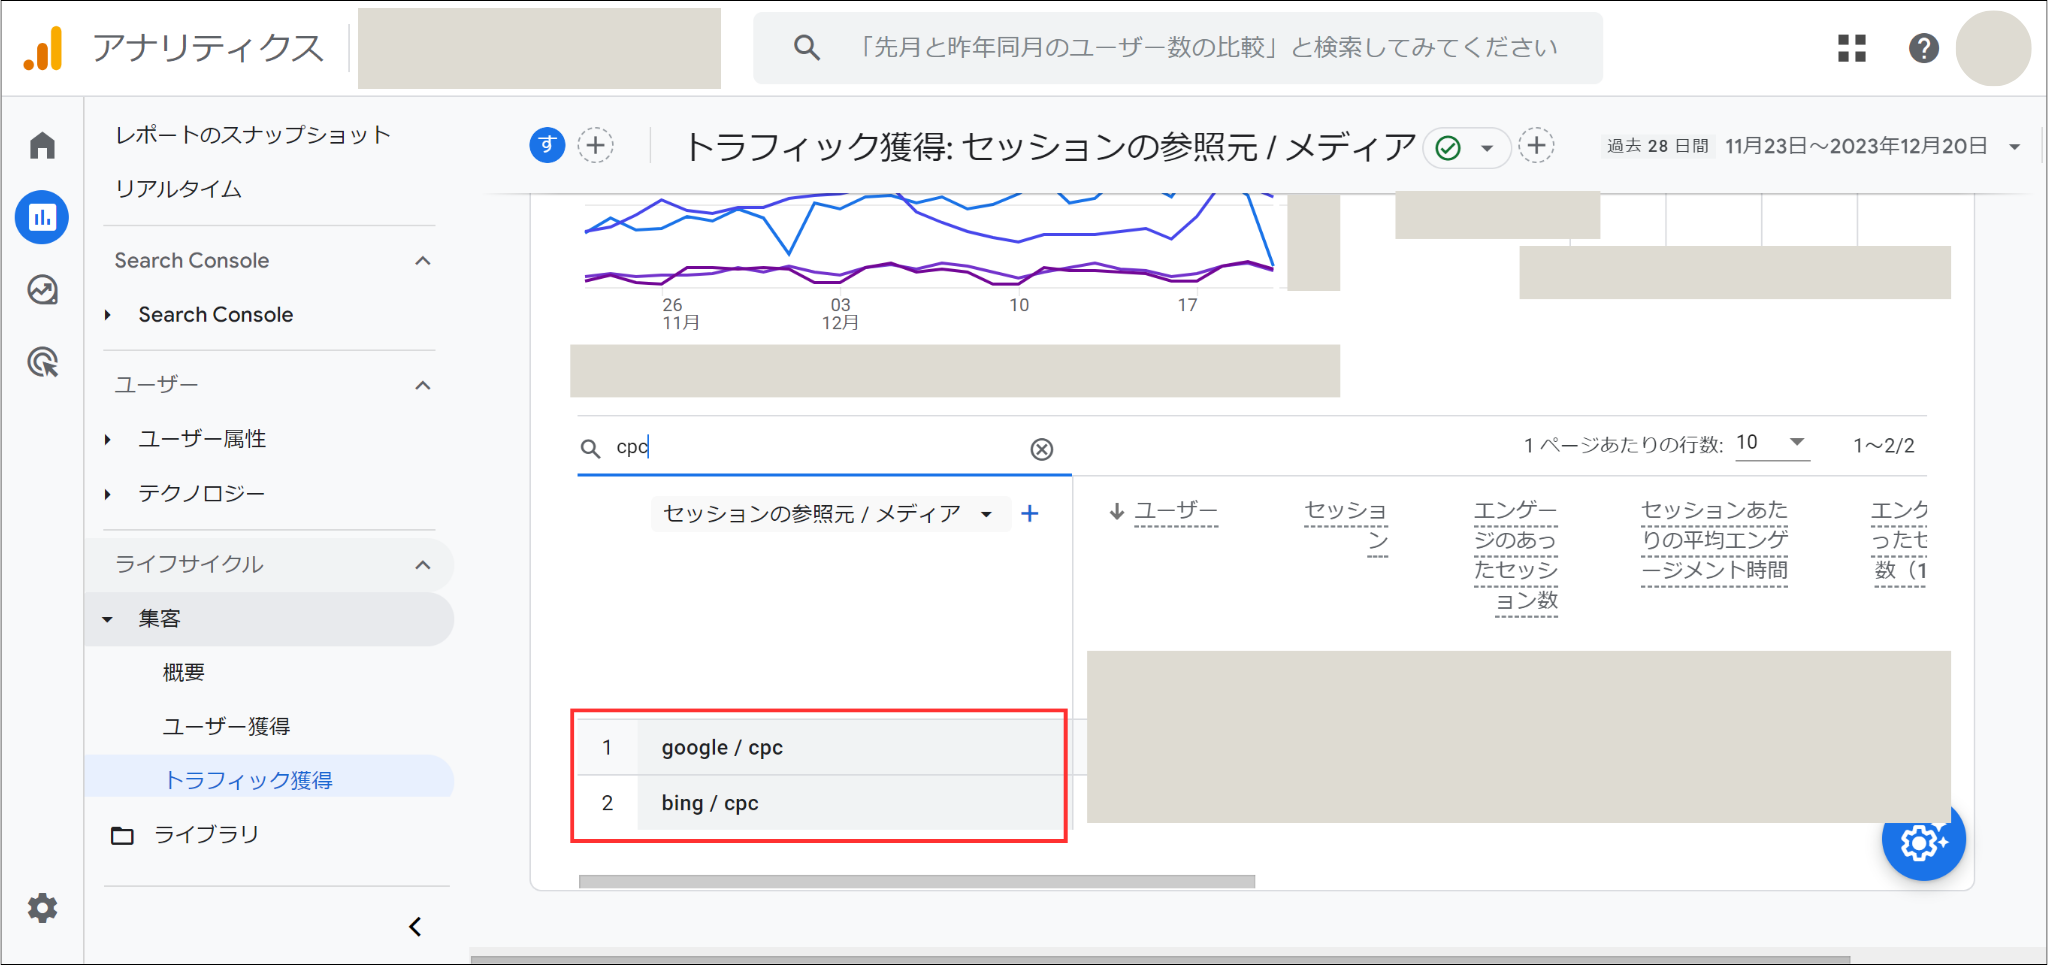Open the account avatar circle
The image size is (2048, 965).
(x=1993, y=48)
